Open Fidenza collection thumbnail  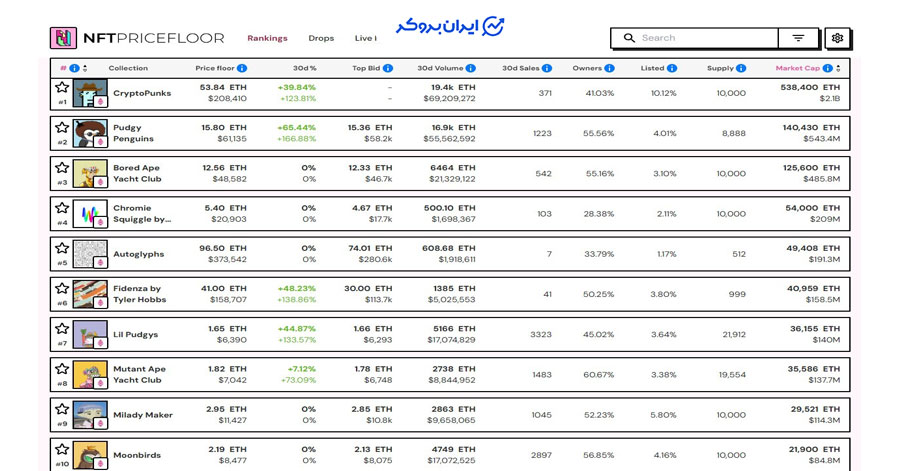(90, 294)
